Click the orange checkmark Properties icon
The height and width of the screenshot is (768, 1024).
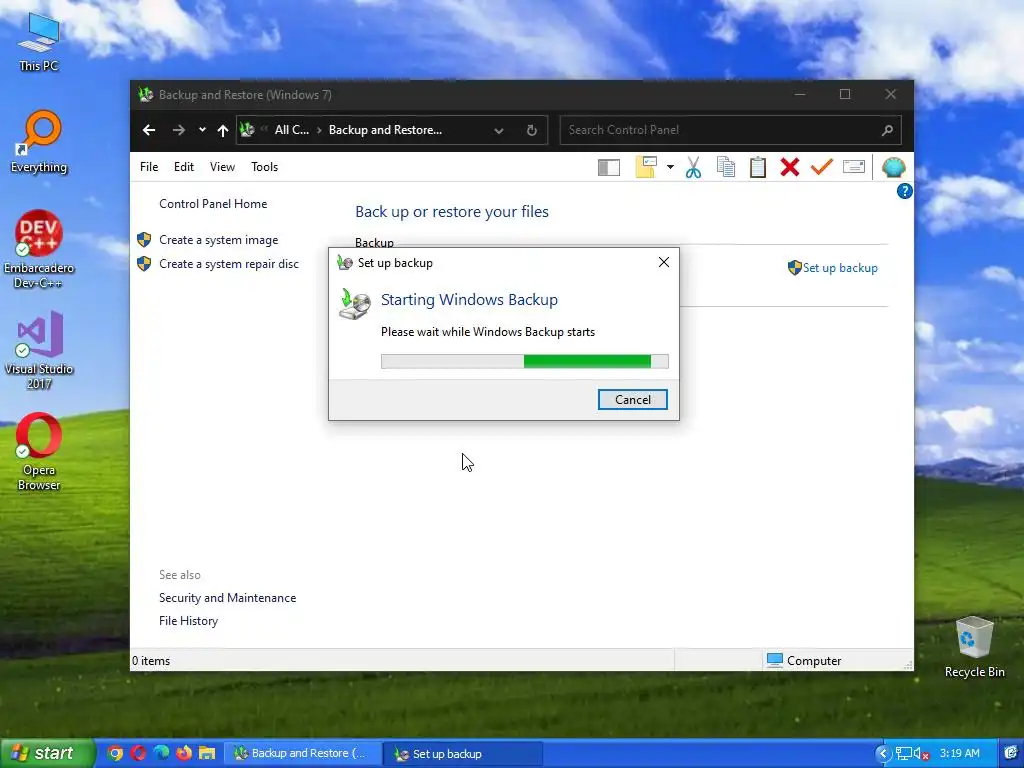pos(822,167)
